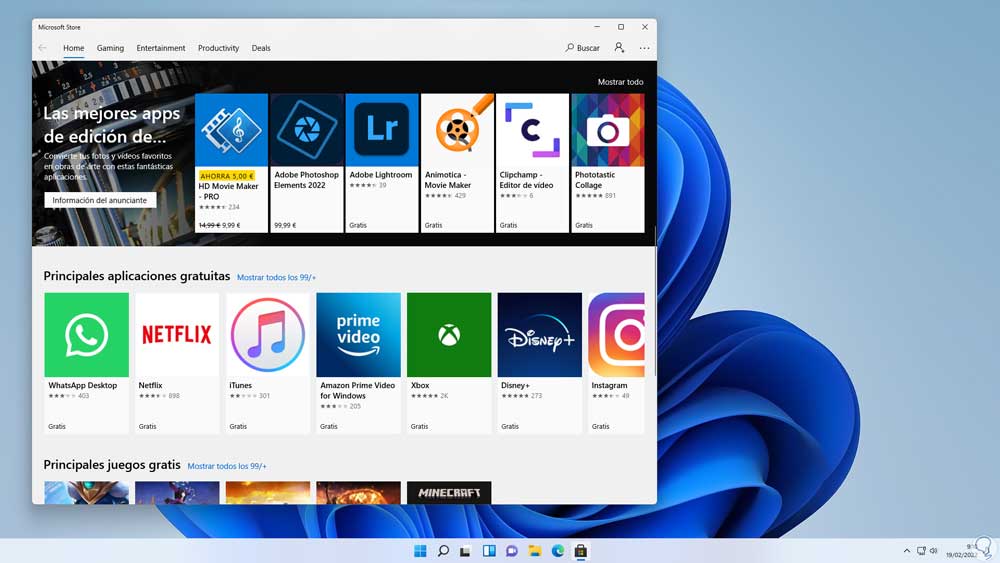The image size is (1000, 563).
Task: Switch to the Deals tab
Action: [x=261, y=48]
